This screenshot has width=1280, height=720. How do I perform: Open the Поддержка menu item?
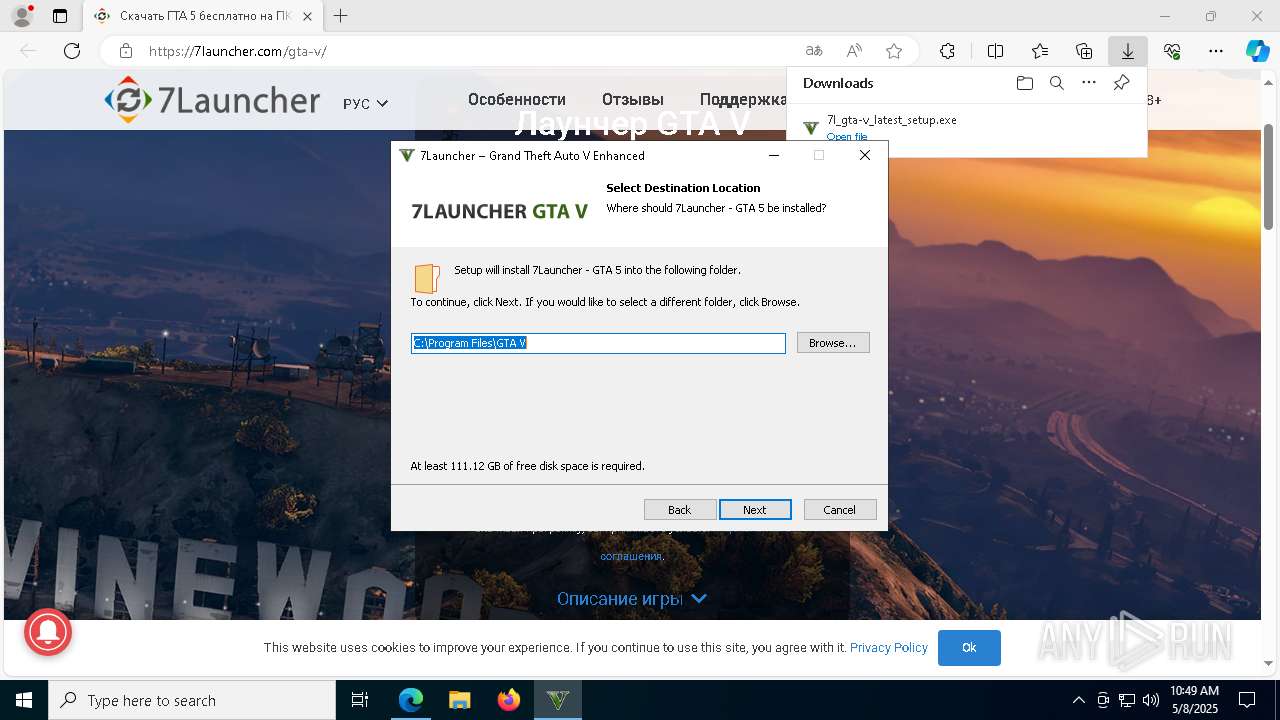(x=743, y=99)
